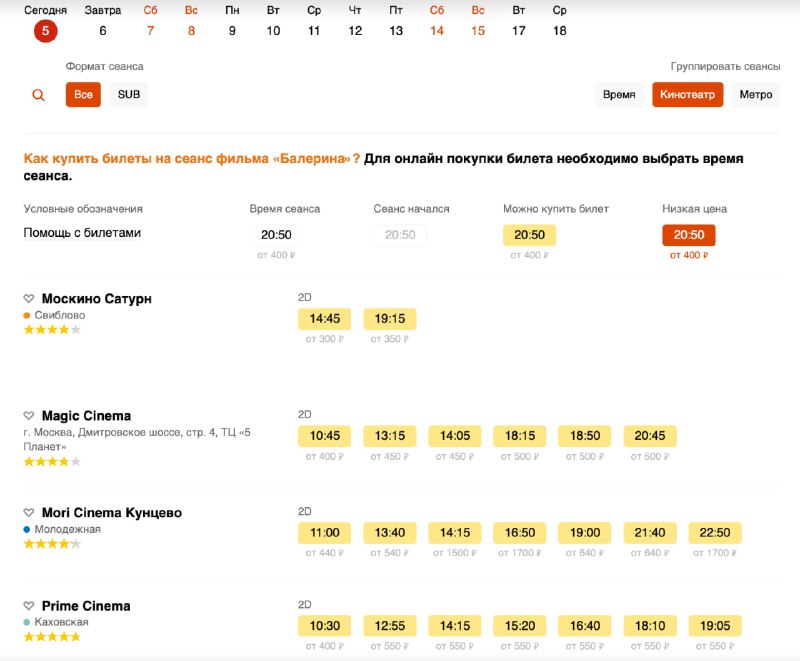Select Завтра date 6 tab
Screen dimensions: 800x661
(103, 21)
